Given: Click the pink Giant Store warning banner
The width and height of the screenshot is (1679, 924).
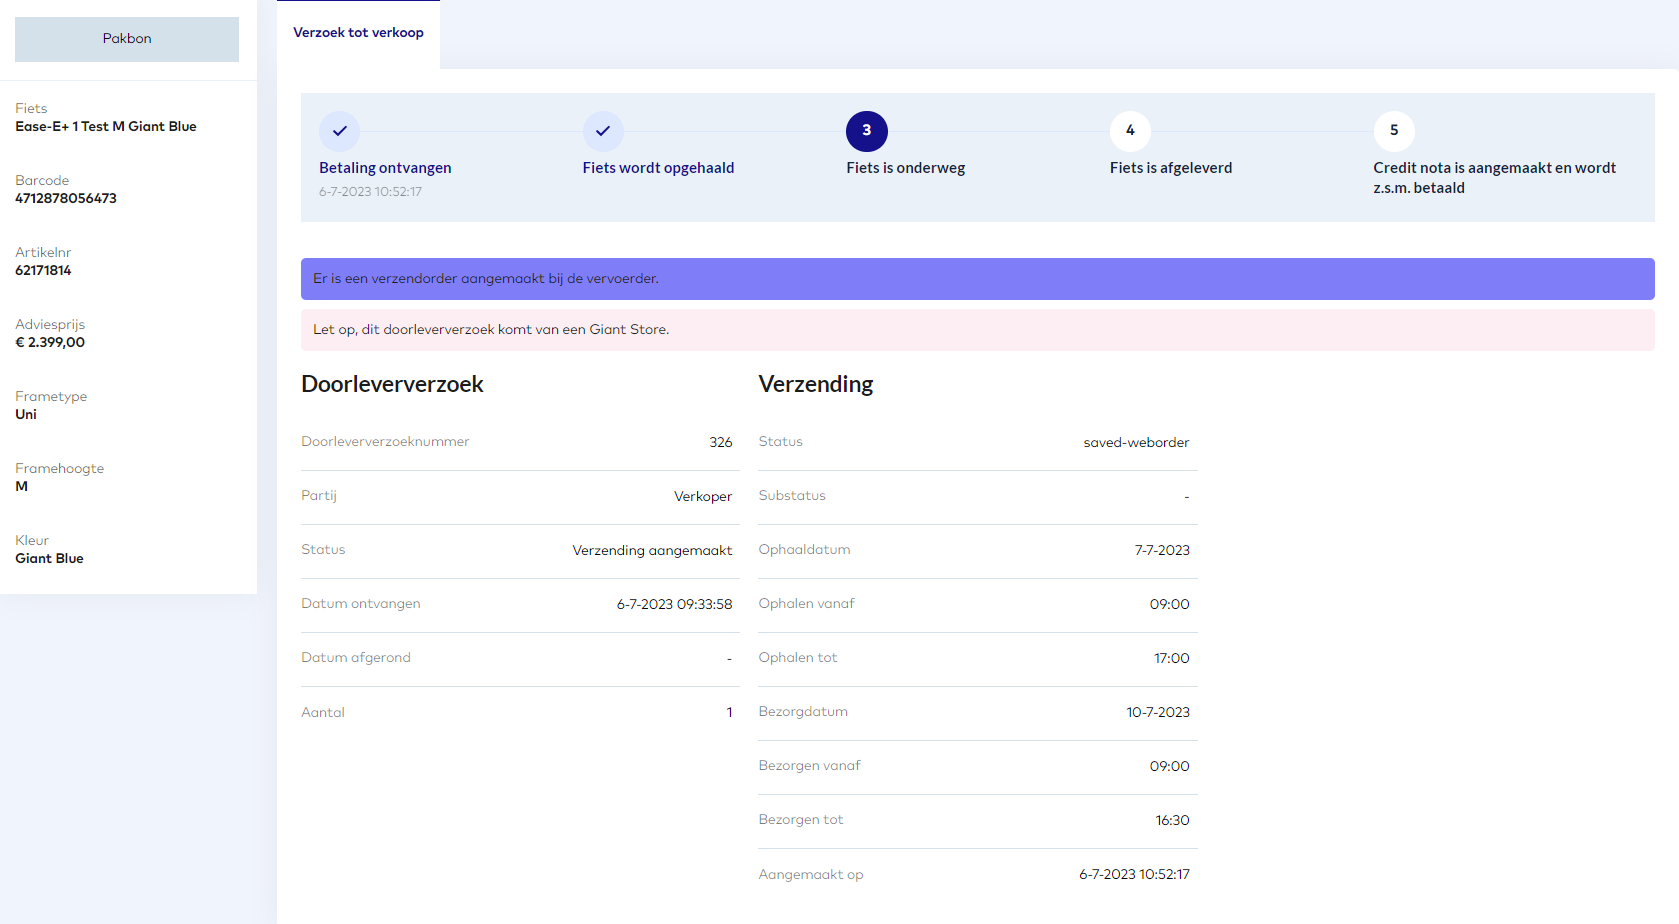Looking at the screenshot, I should pos(977,330).
